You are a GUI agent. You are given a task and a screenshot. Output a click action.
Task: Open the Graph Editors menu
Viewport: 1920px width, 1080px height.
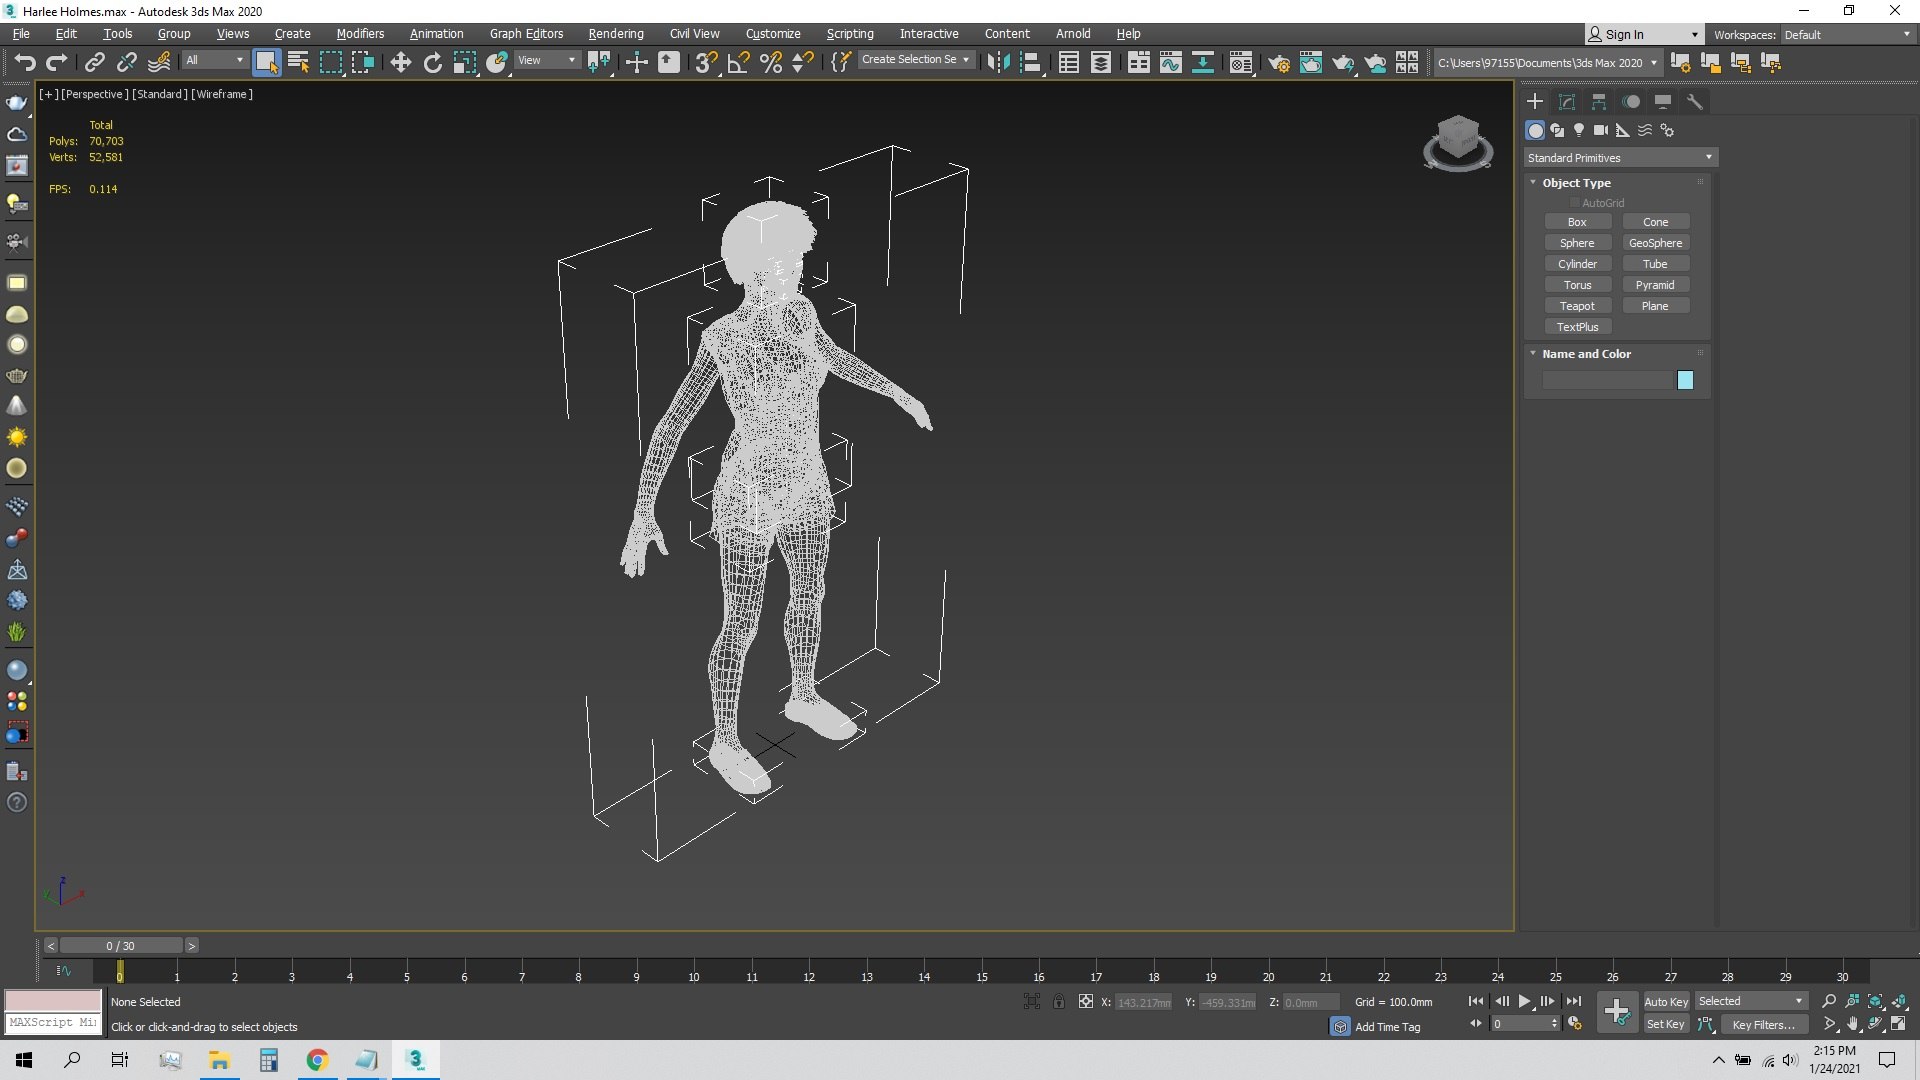[526, 33]
